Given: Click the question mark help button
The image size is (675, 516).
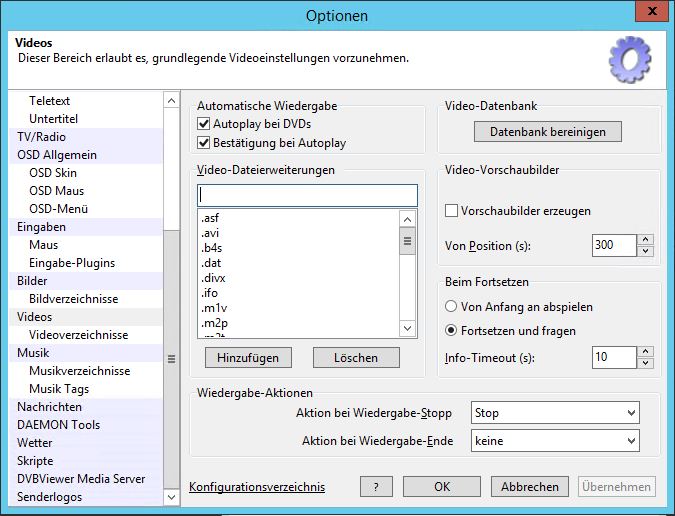Looking at the screenshot, I should click(x=375, y=487).
